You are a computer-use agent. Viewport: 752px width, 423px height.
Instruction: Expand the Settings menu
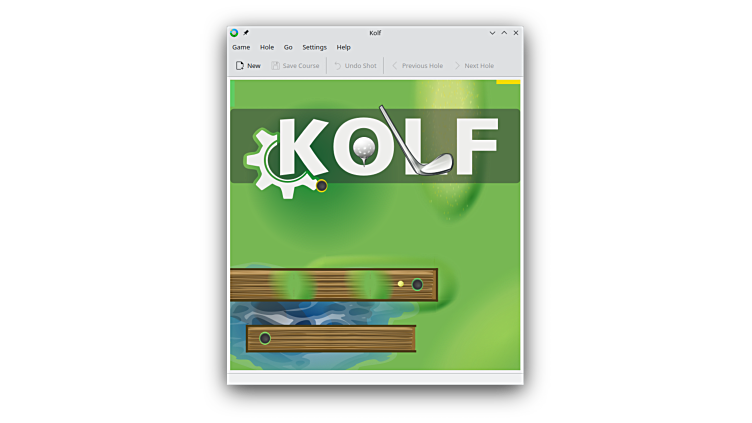(314, 47)
